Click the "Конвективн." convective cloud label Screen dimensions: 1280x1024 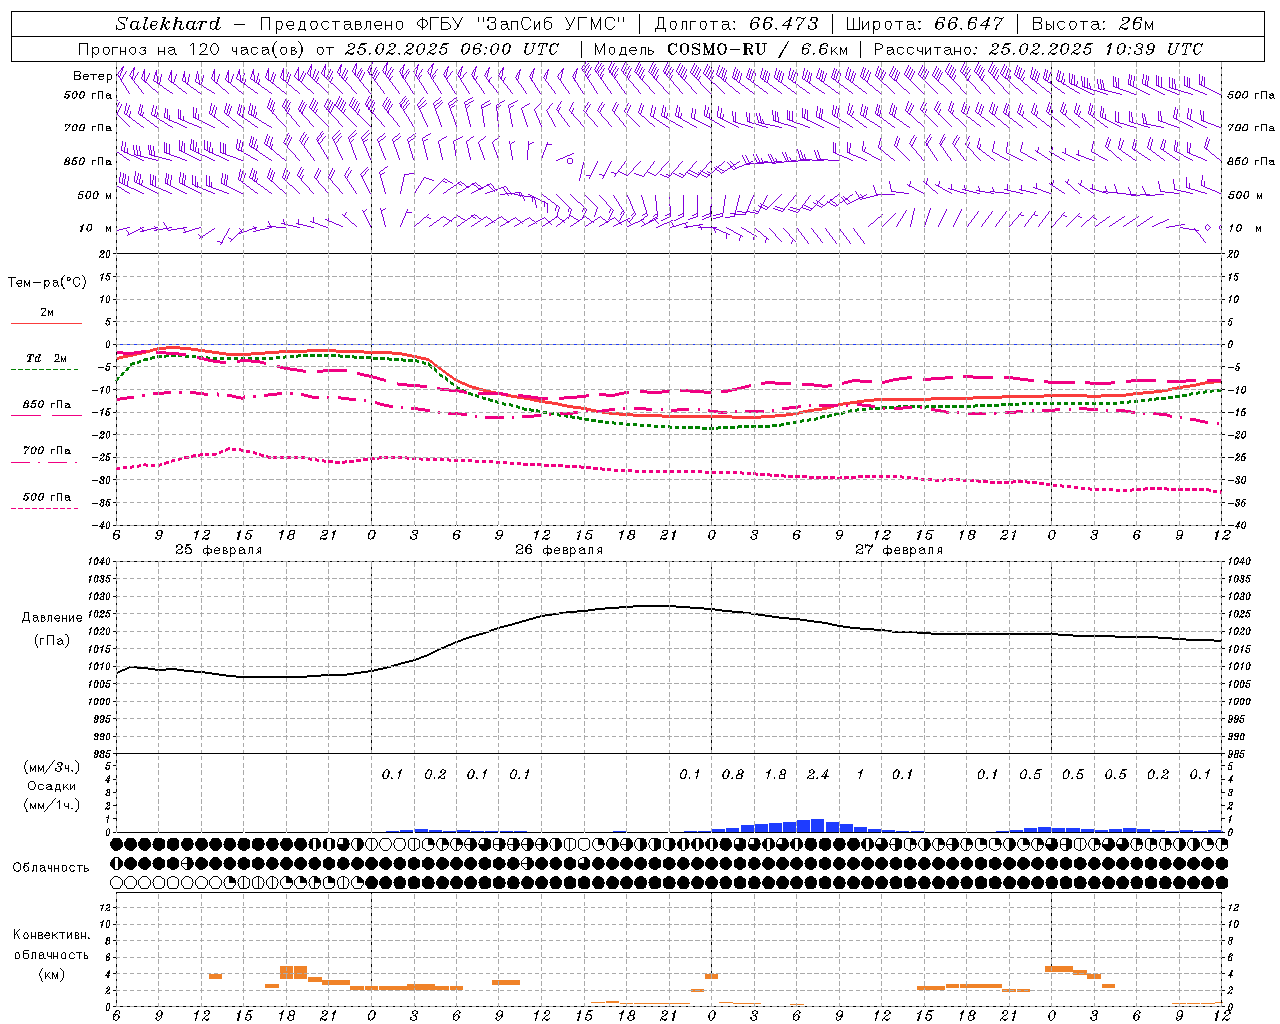tap(51, 935)
